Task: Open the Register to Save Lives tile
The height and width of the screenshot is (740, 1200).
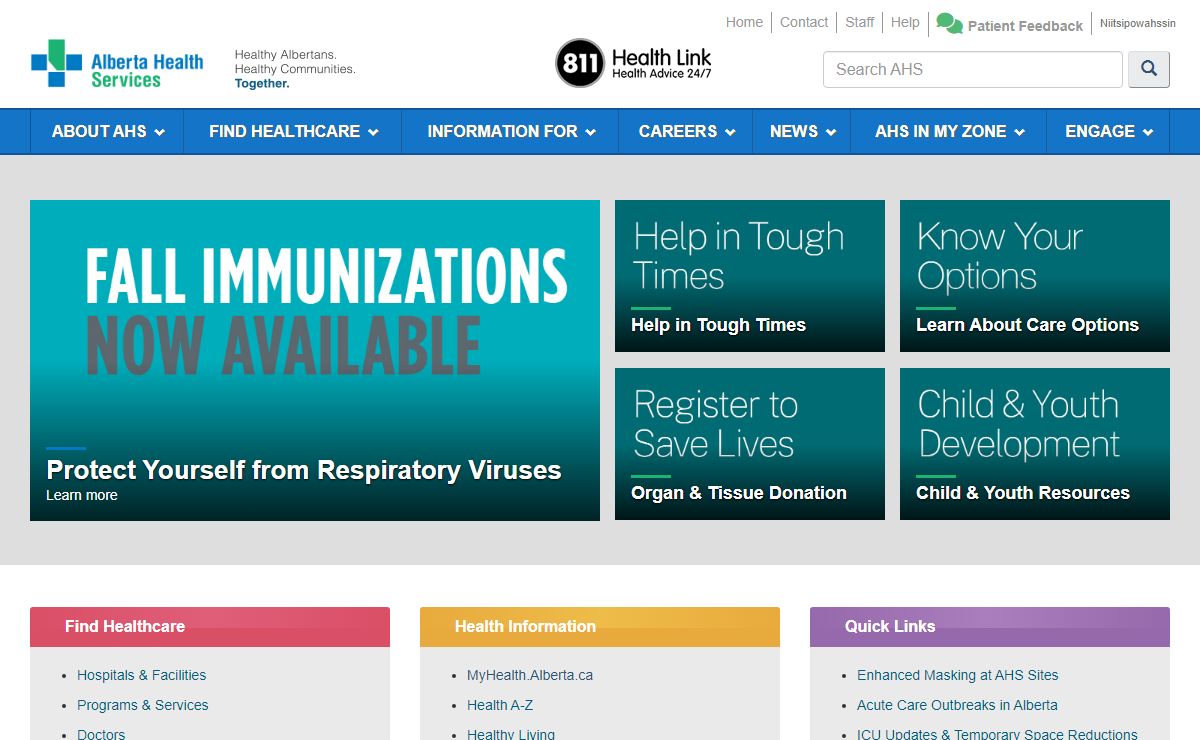Action: [x=750, y=444]
